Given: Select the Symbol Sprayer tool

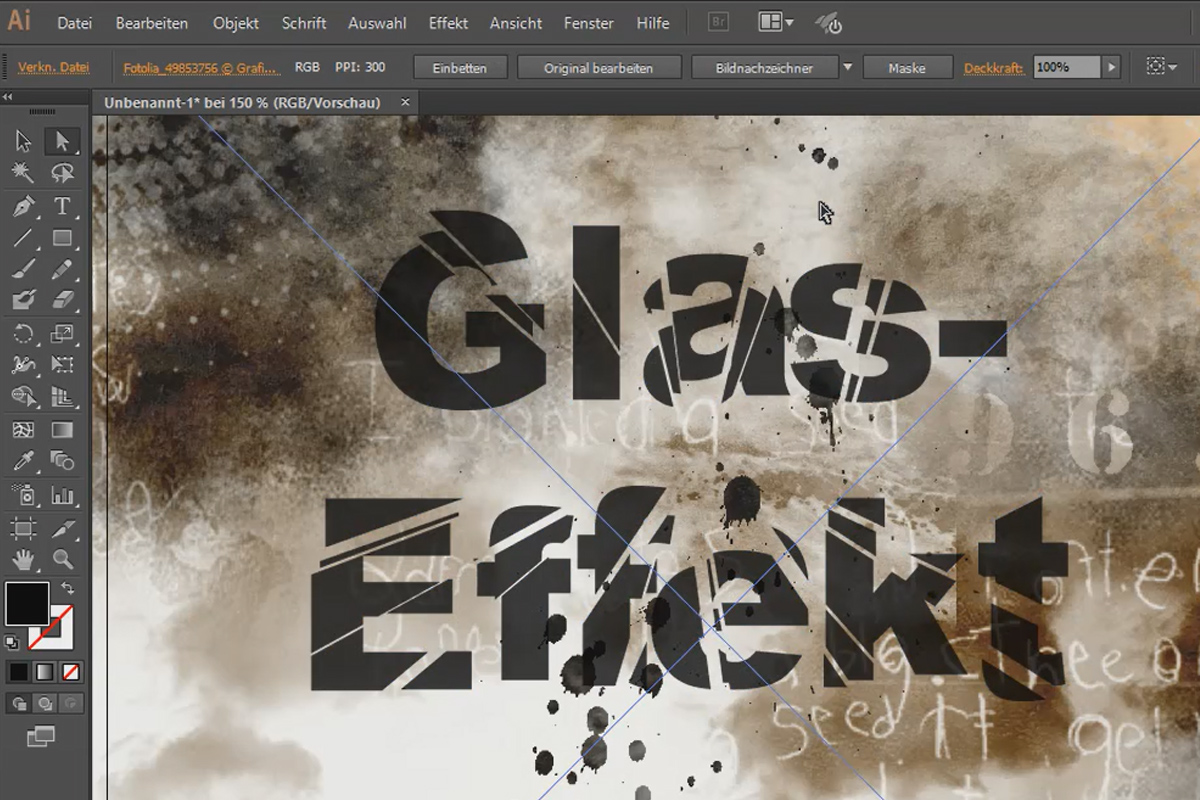Looking at the screenshot, I should (24, 495).
